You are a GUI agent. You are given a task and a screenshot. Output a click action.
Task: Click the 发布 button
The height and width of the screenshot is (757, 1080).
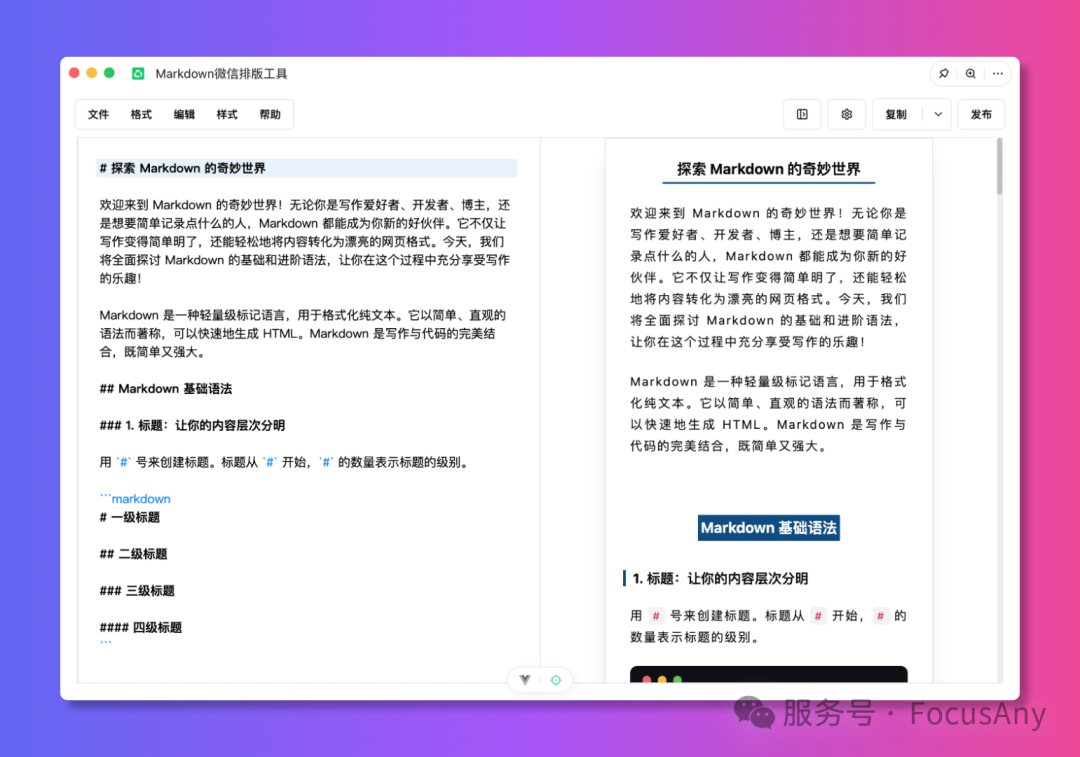(x=981, y=115)
